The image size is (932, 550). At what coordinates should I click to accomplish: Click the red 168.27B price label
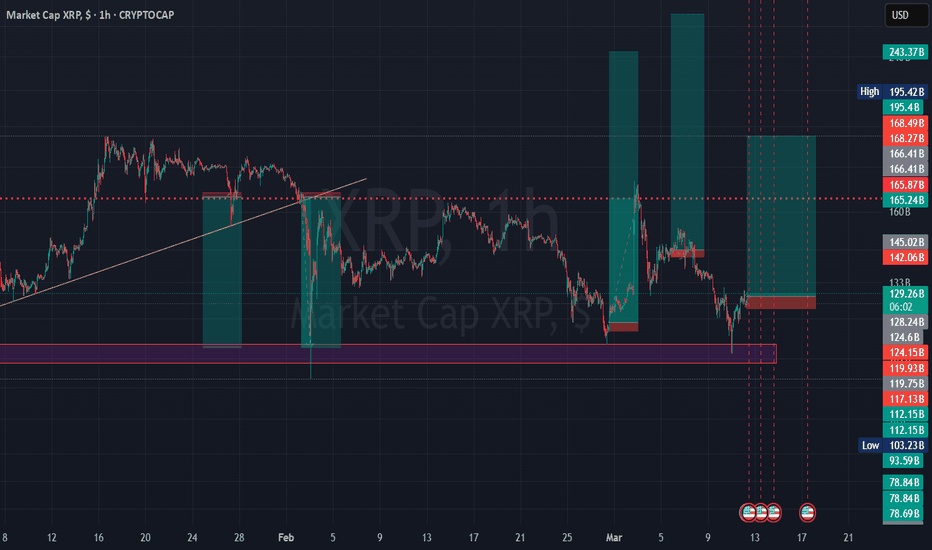click(x=906, y=139)
